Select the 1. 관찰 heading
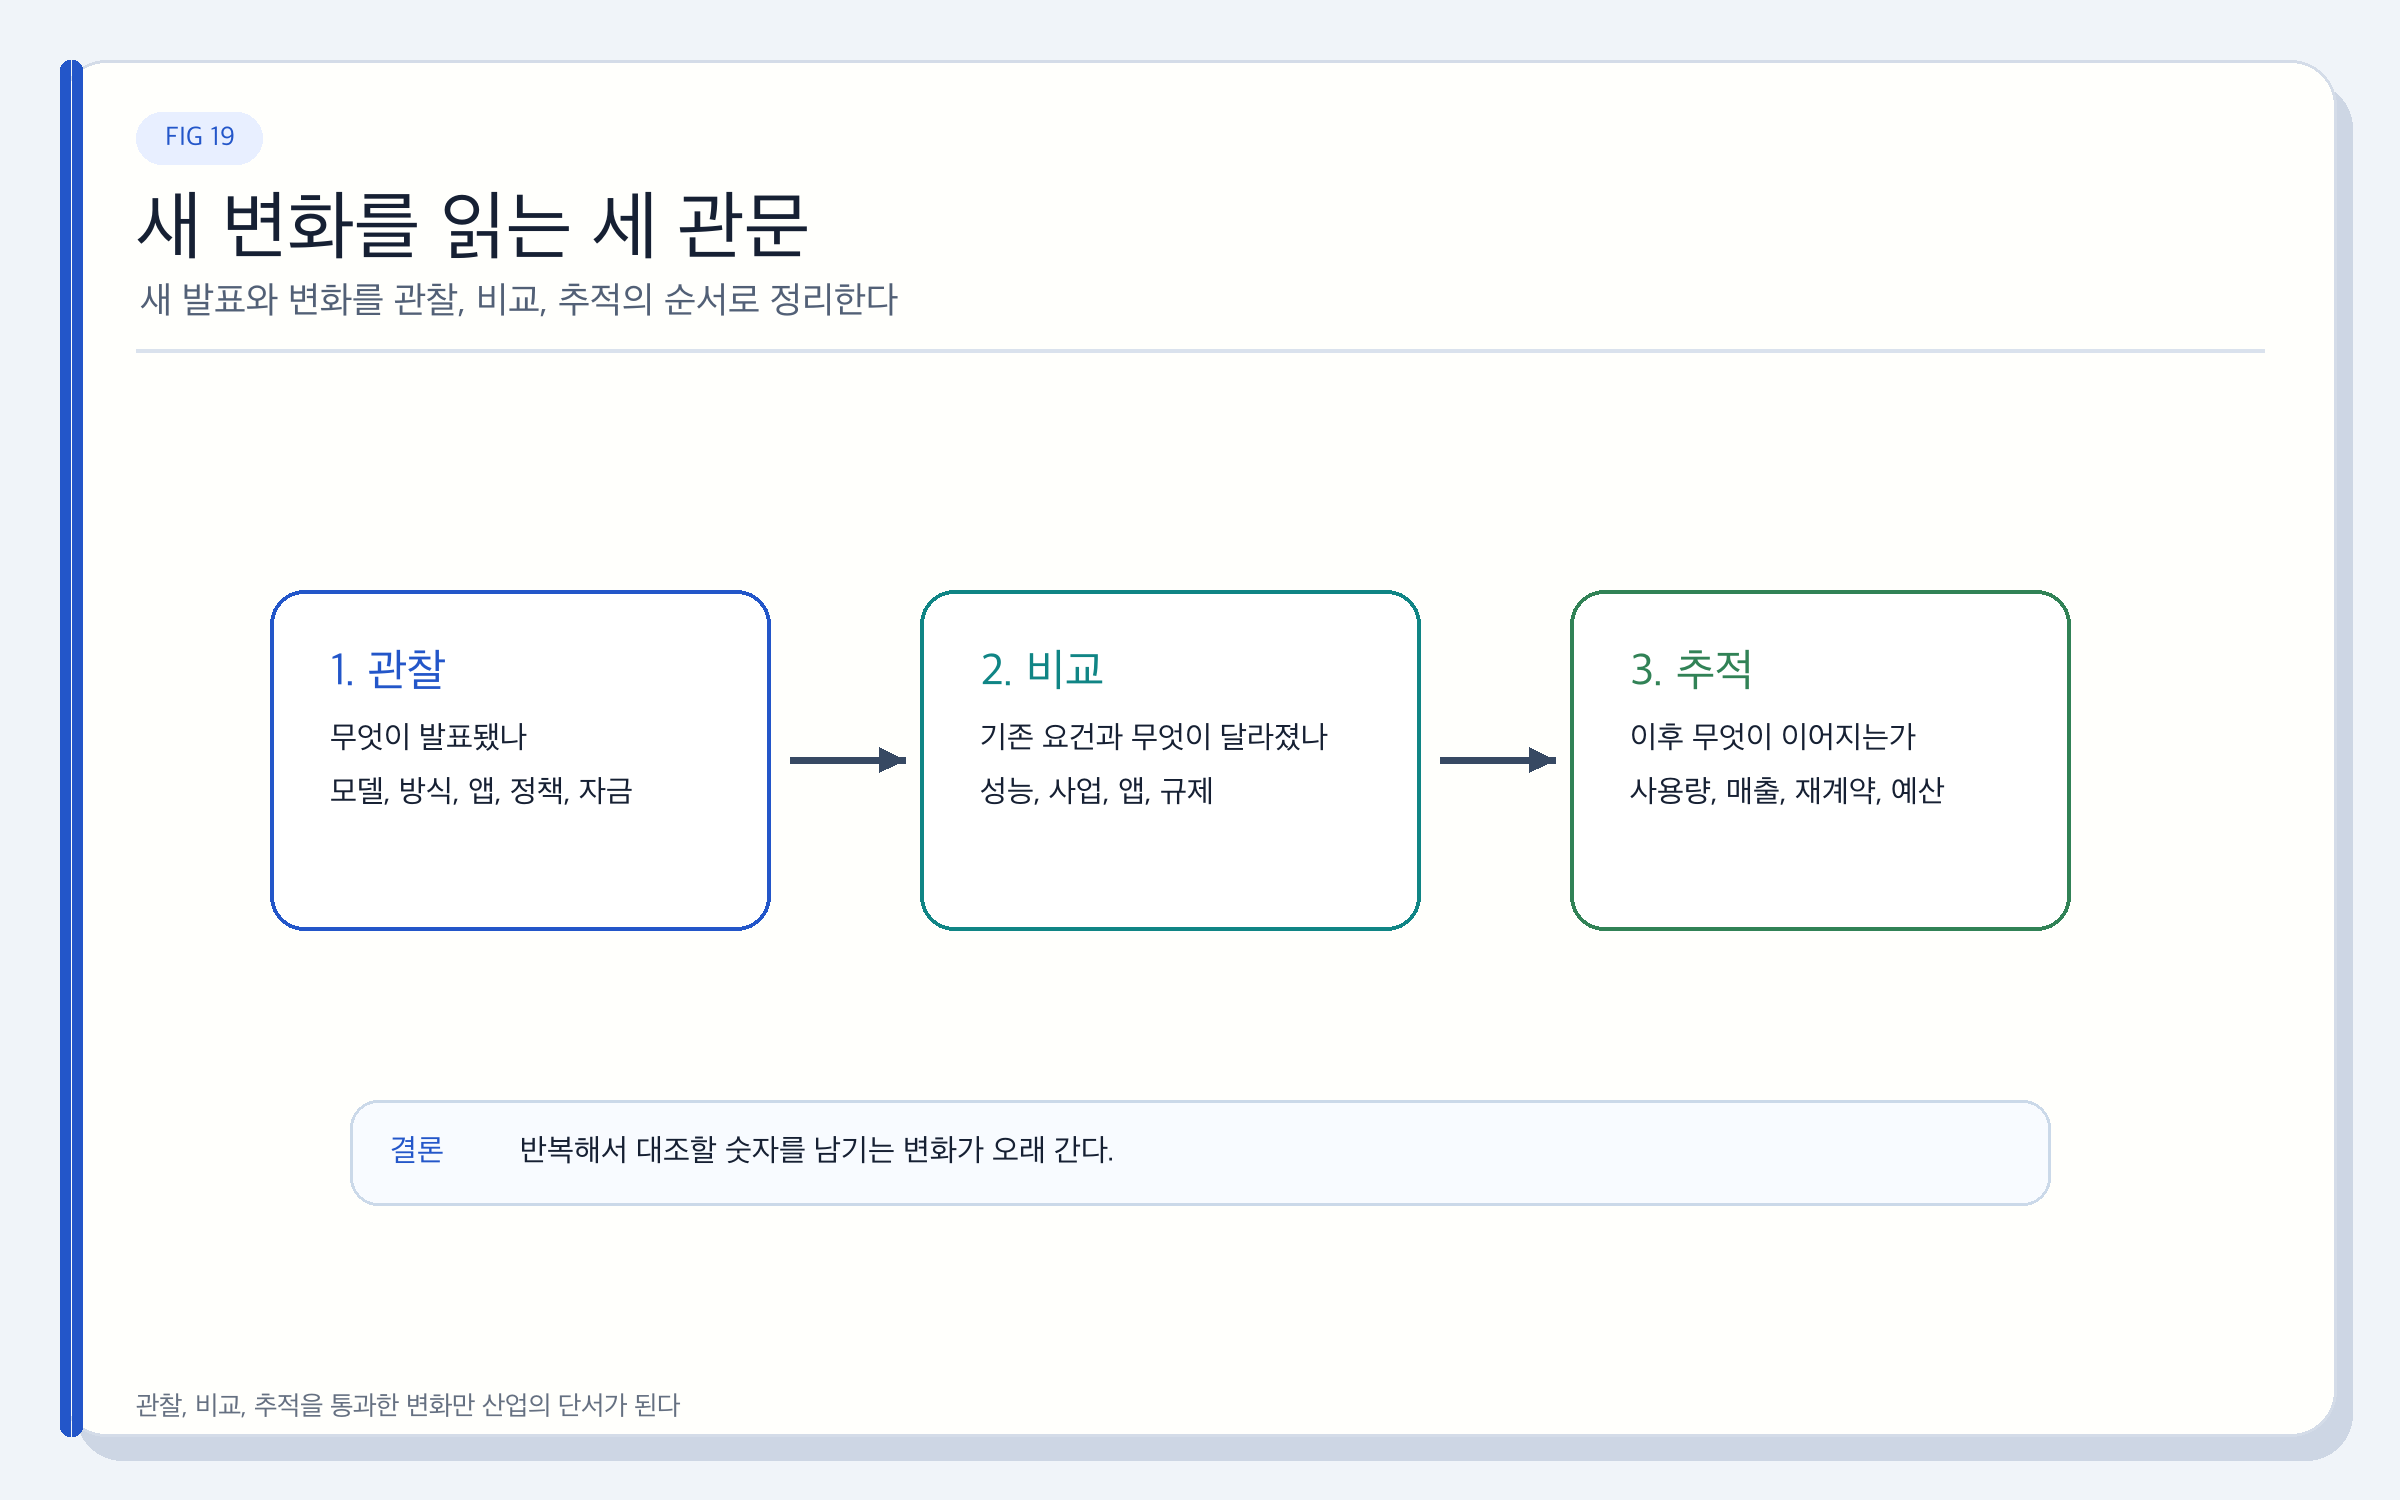Viewport: 2400px width, 1500px height. point(387,669)
